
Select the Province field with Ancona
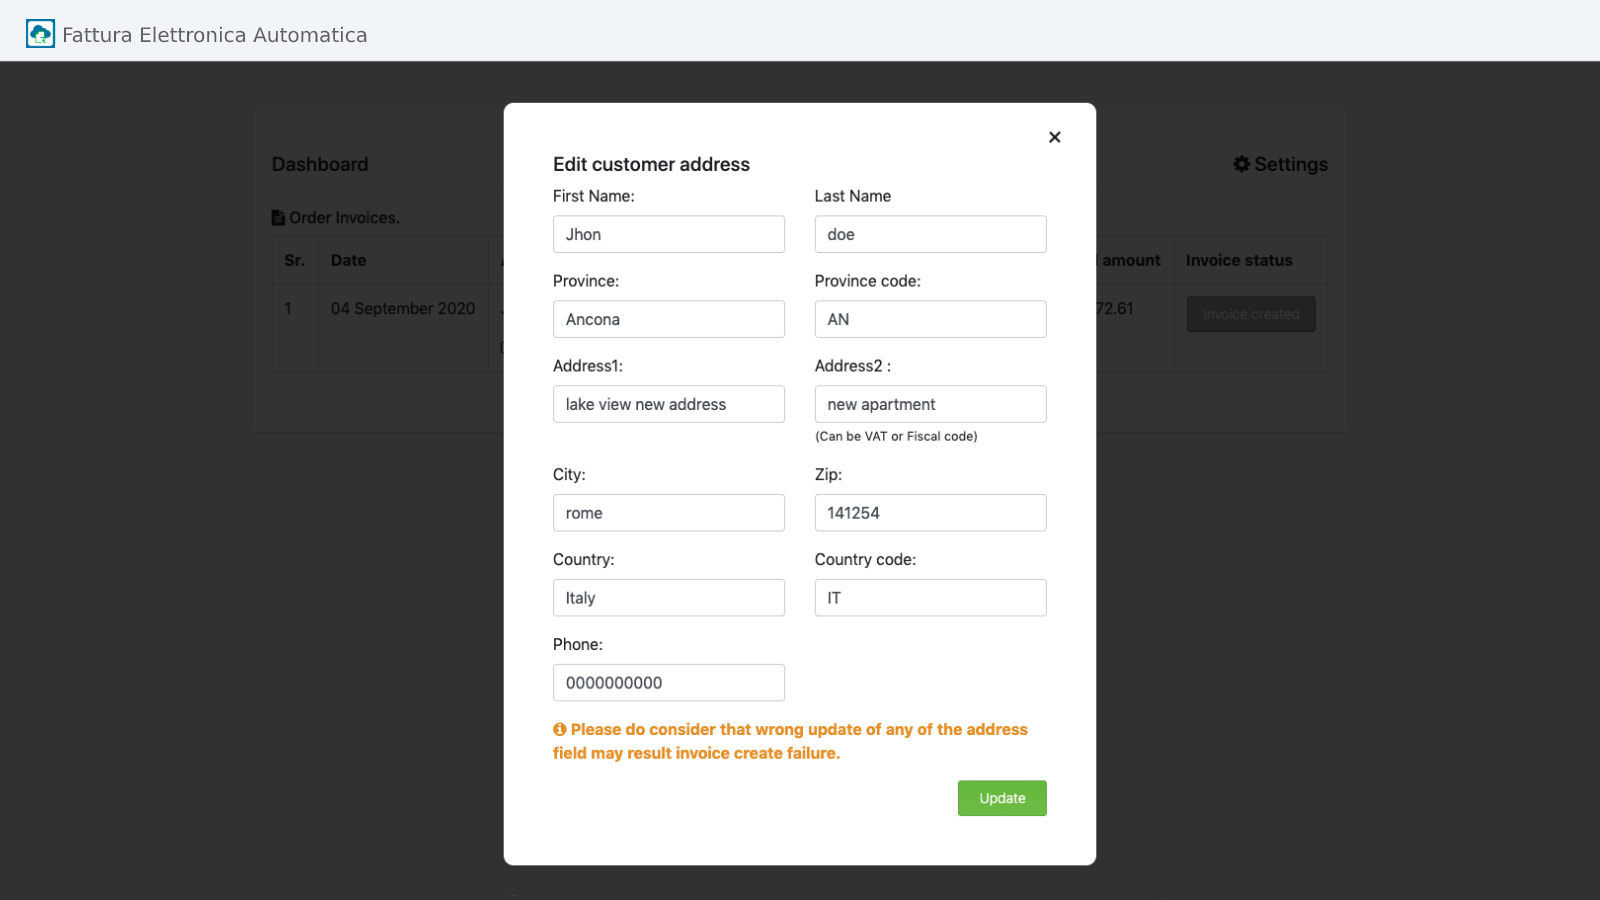tap(669, 319)
